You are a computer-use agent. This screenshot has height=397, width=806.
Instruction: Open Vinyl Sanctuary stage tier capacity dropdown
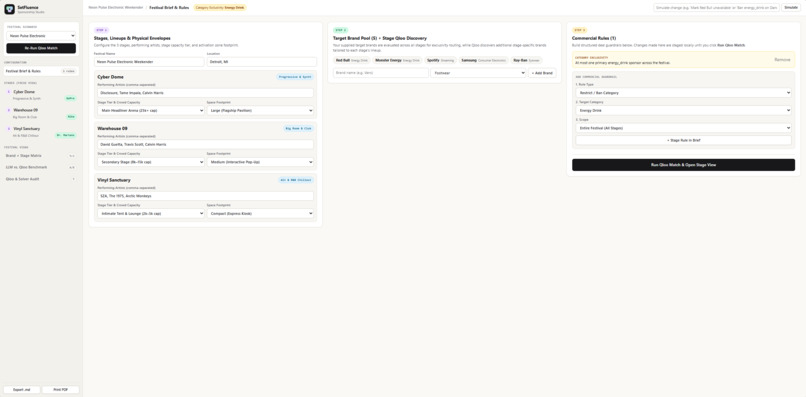click(151, 213)
